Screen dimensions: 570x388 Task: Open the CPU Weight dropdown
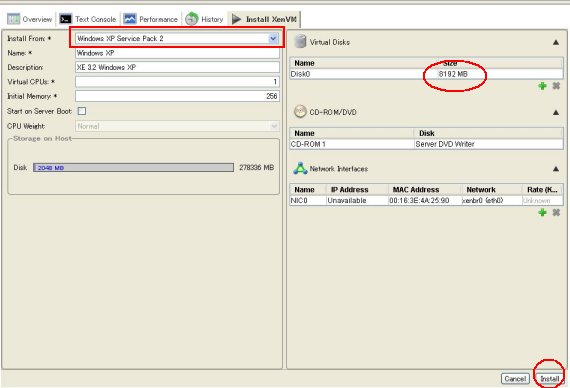pyautogui.click(x=177, y=126)
